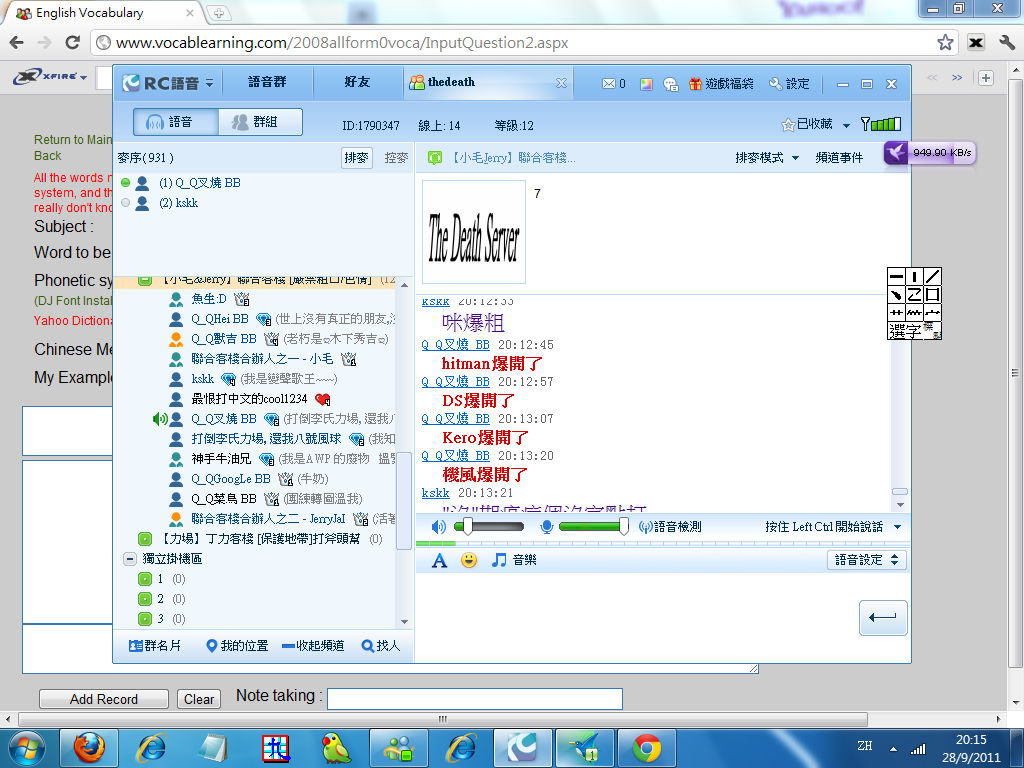
Task: Toggle the 控麥 mic control button
Action: point(396,157)
